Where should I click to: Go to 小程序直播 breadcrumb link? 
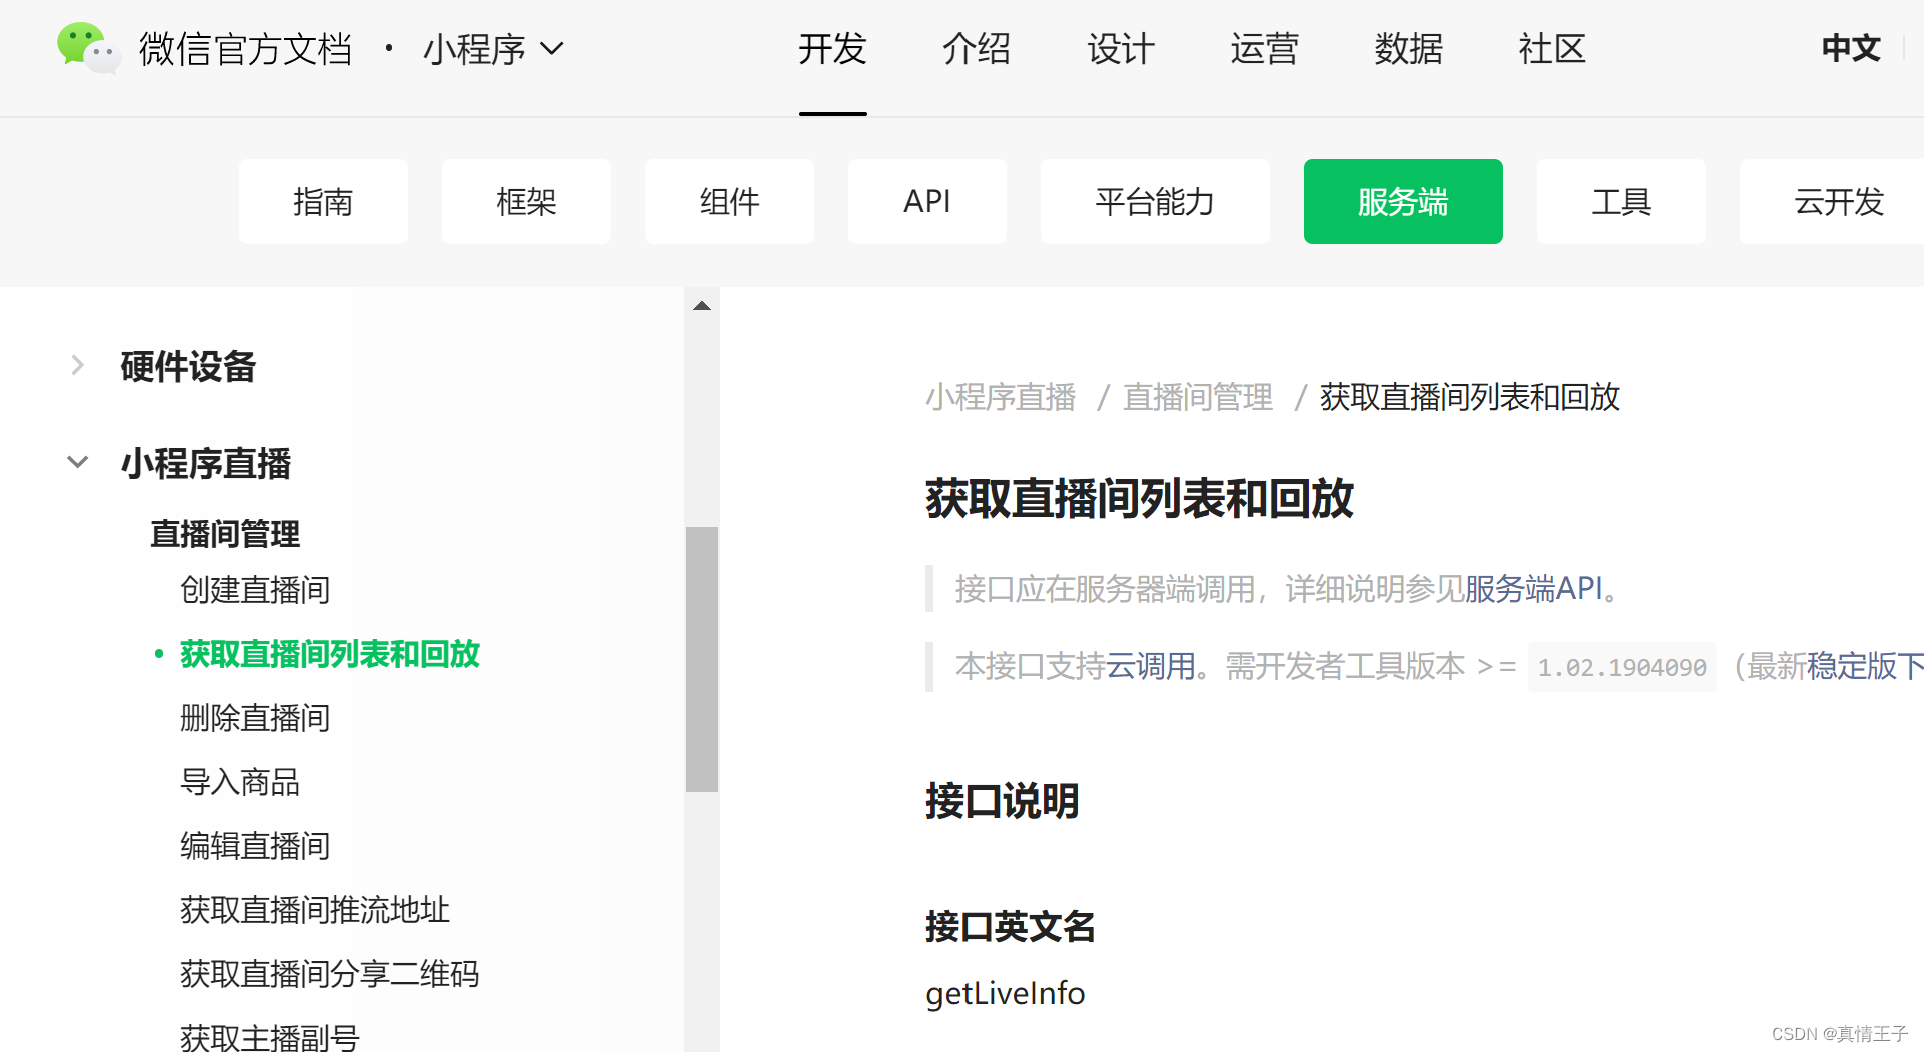coord(1000,397)
